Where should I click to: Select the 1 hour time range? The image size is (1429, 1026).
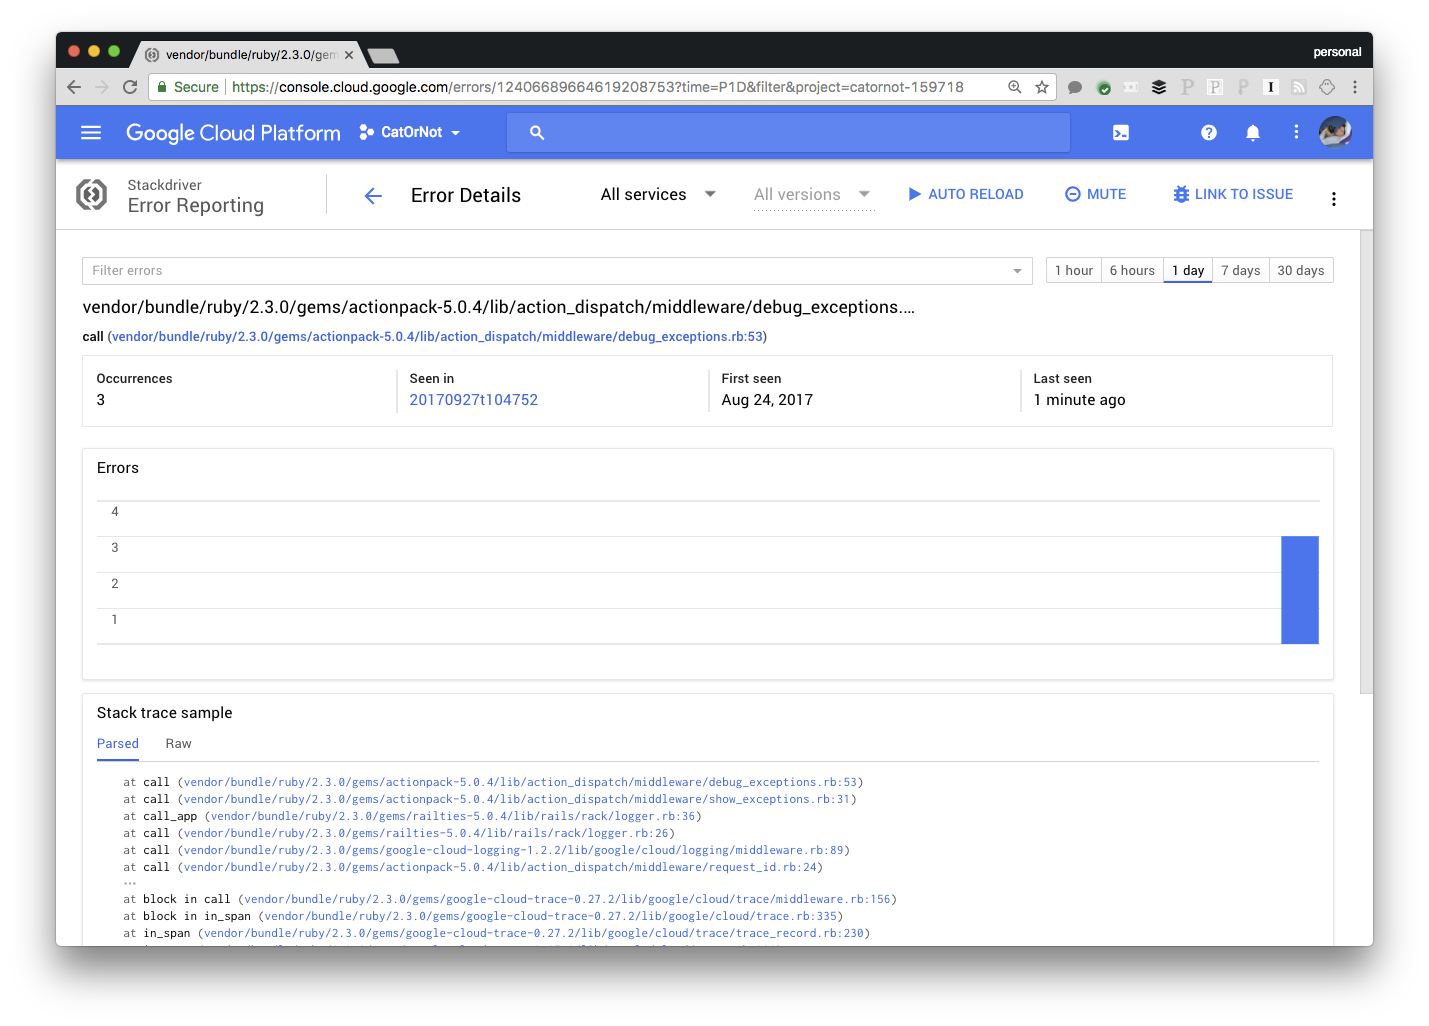[x=1074, y=271]
